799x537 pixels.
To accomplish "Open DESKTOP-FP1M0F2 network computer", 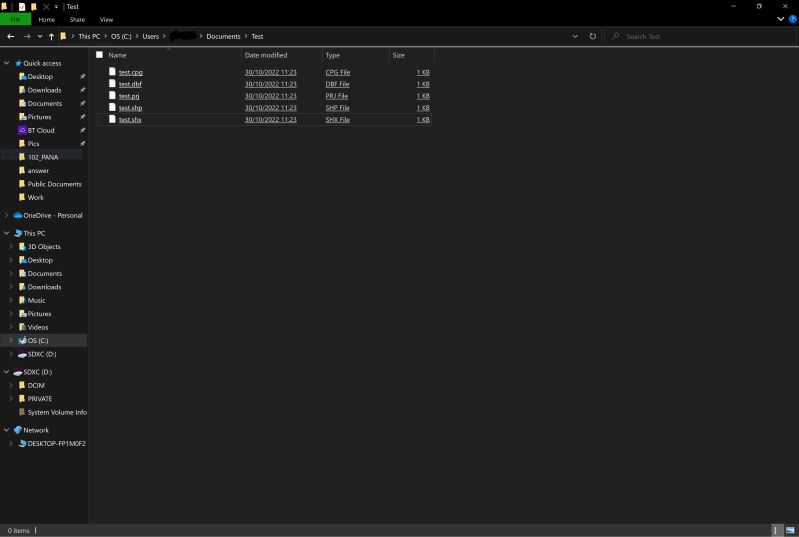I will (x=57, y=444).
